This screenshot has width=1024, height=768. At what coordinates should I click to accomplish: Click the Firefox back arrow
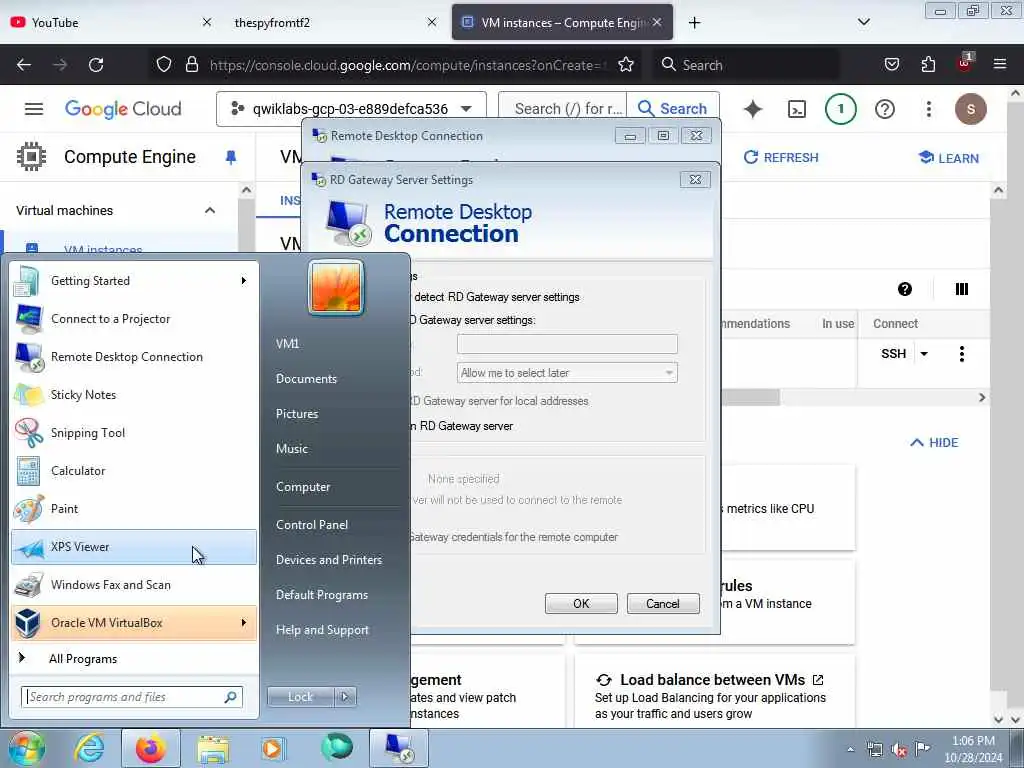point(24,65)
